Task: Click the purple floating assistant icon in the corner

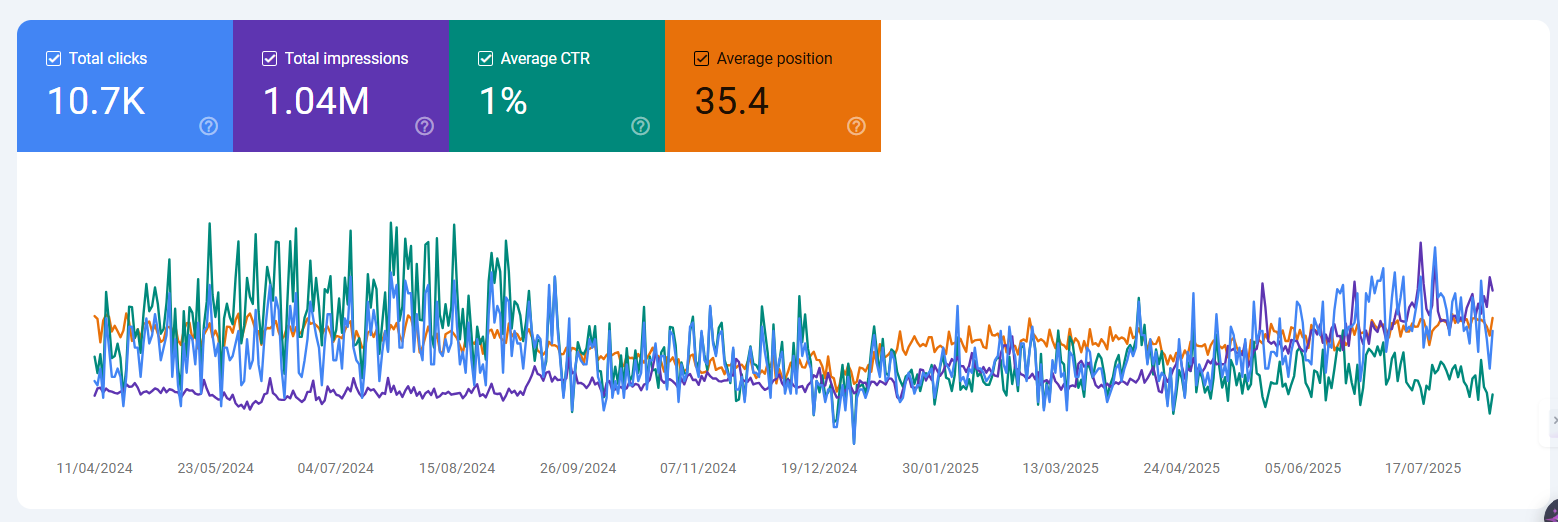Action: 1551,514
